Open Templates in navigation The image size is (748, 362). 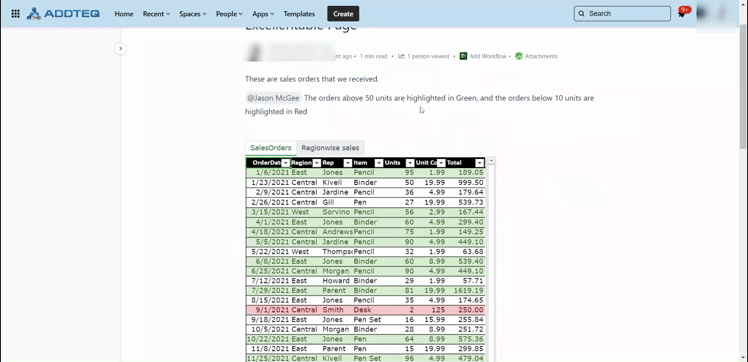pyautogui.click(x=299, y=14)
